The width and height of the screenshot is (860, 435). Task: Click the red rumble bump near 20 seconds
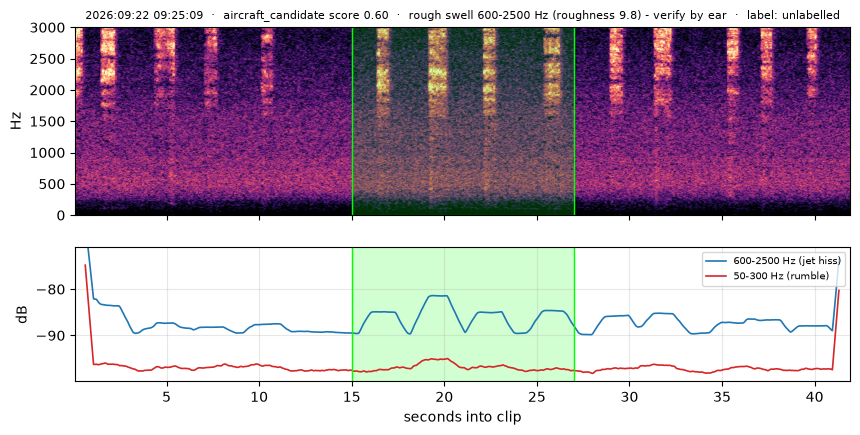tap(437, 359)
